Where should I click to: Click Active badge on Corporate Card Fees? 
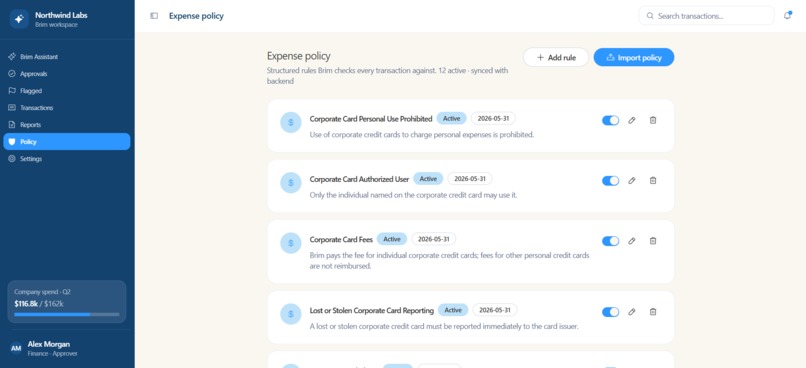coord(392,239)
